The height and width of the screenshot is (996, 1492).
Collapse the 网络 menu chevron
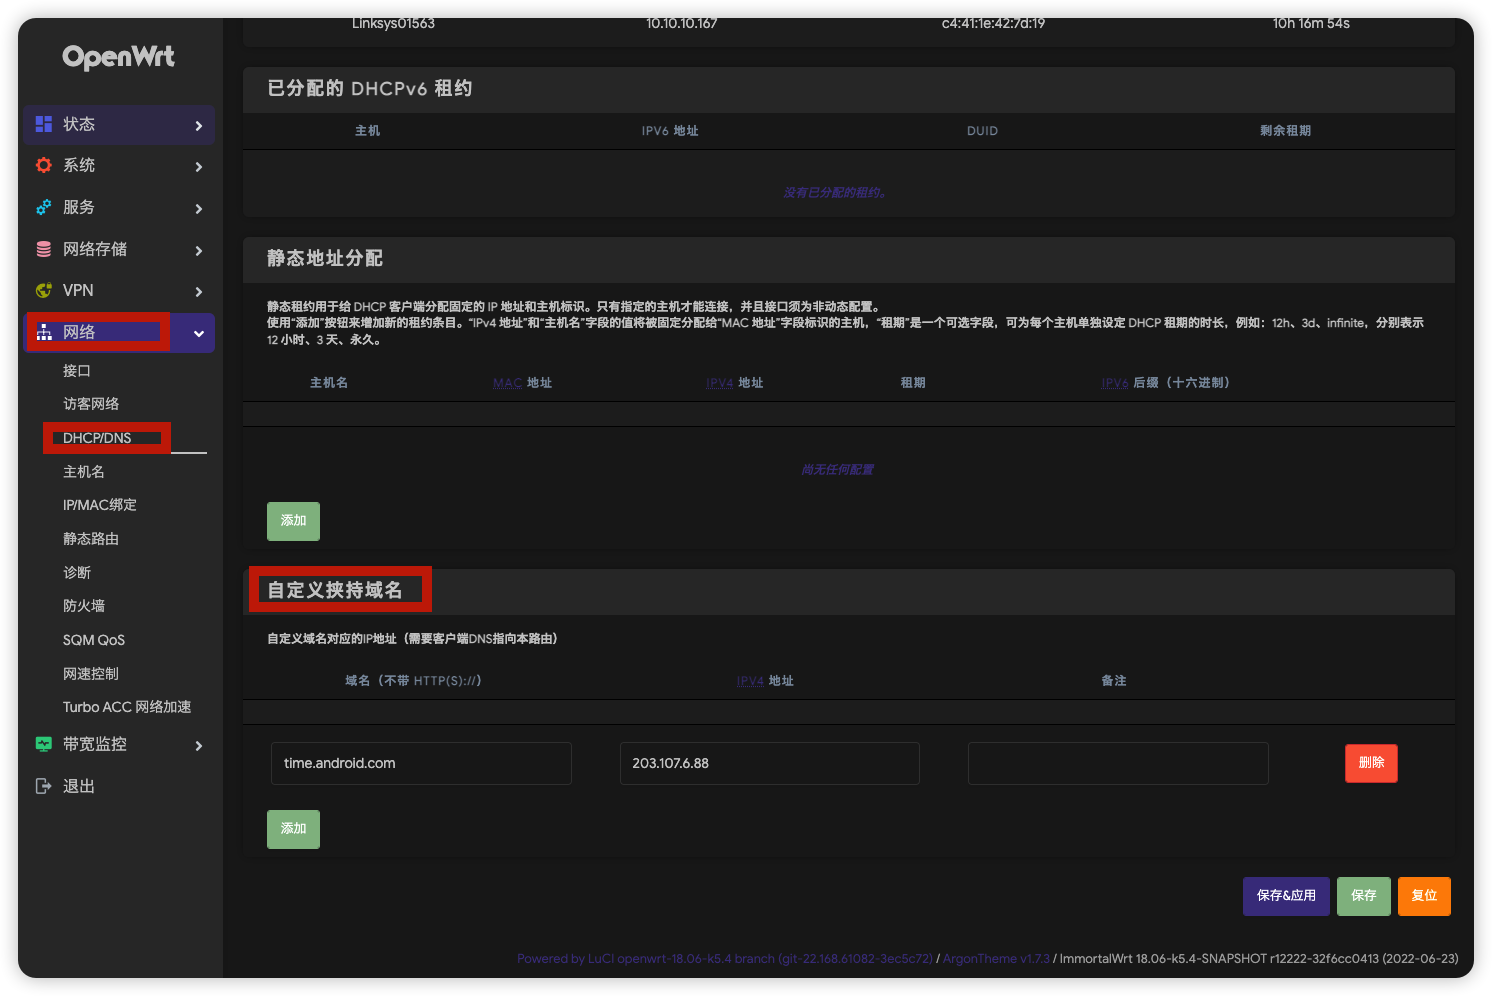(x=199, y=334)
